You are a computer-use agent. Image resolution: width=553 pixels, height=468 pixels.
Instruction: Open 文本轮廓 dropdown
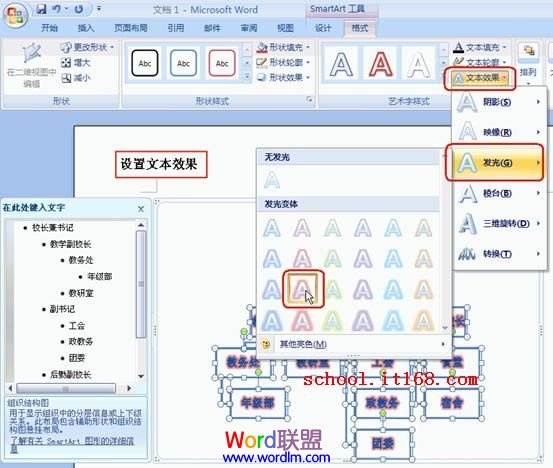(x=480, y=62)
